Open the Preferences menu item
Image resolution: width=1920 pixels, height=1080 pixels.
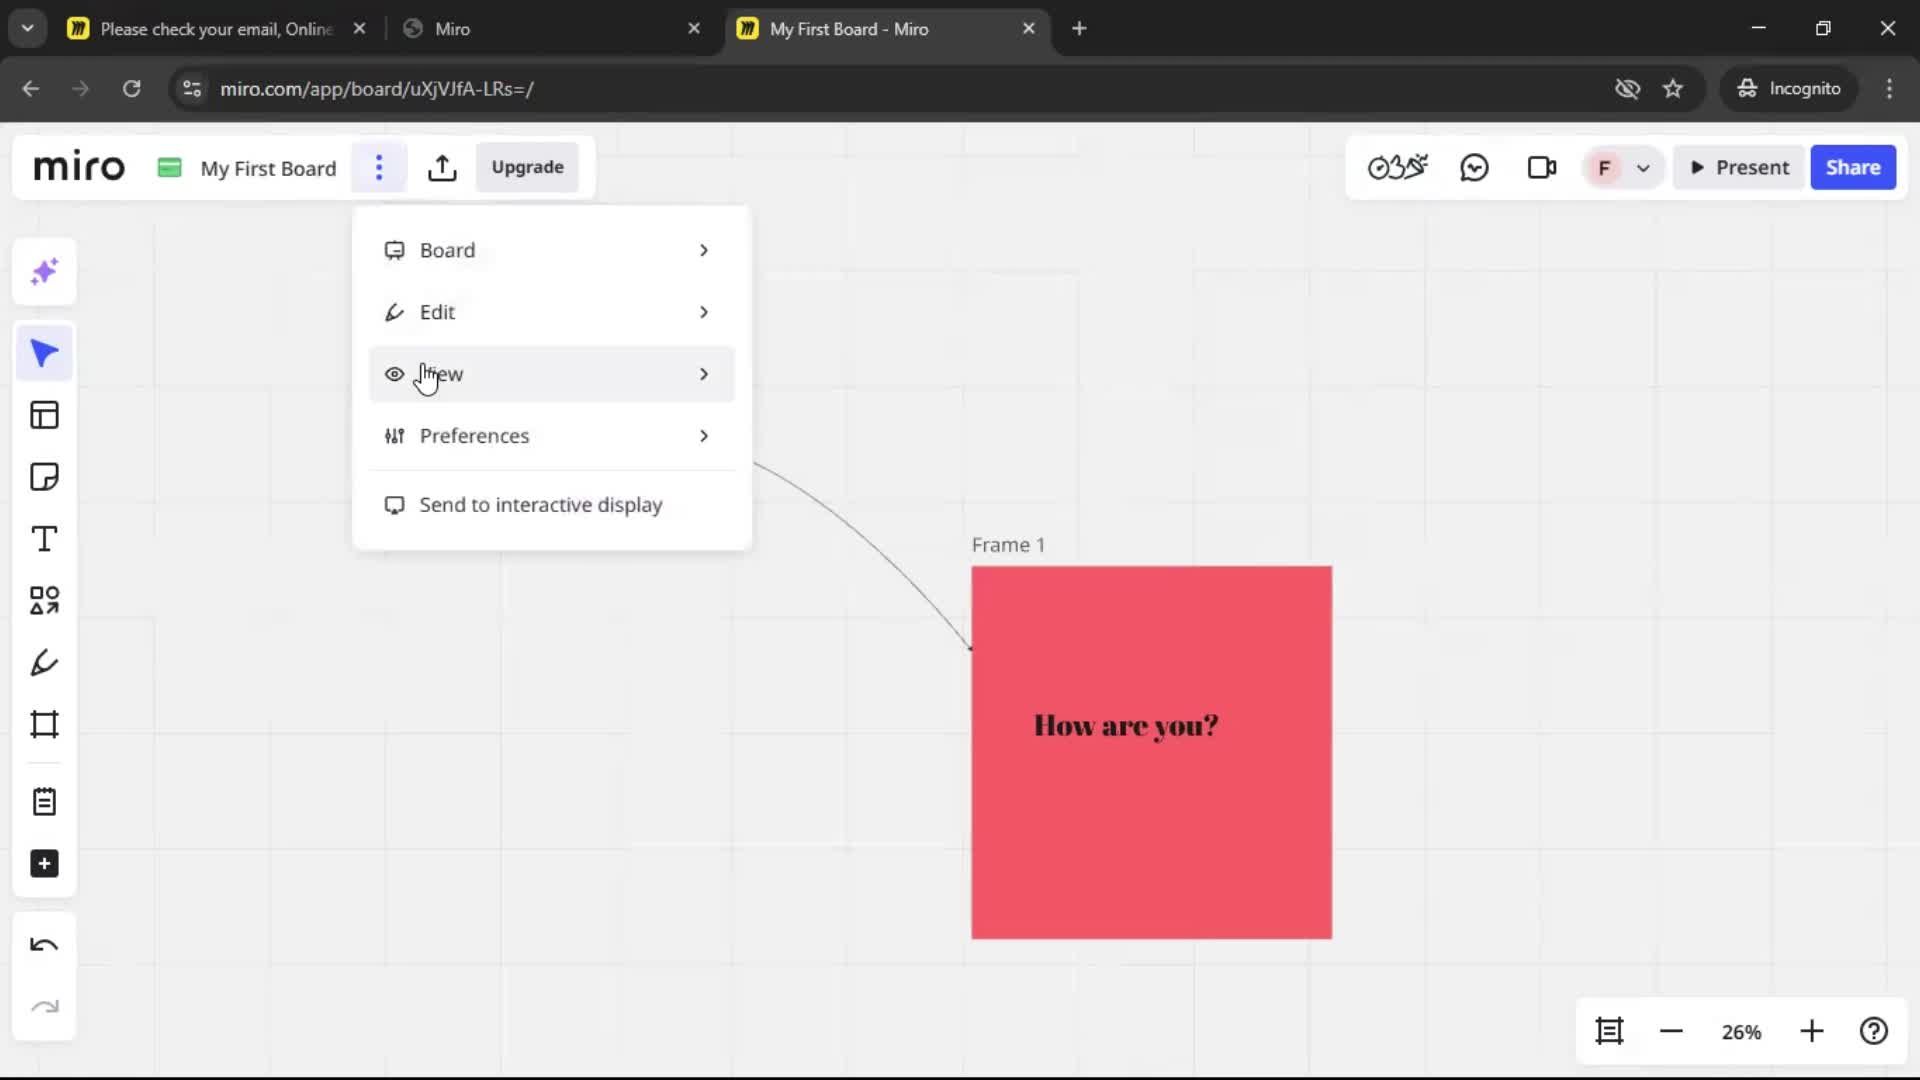pos(552,436)
